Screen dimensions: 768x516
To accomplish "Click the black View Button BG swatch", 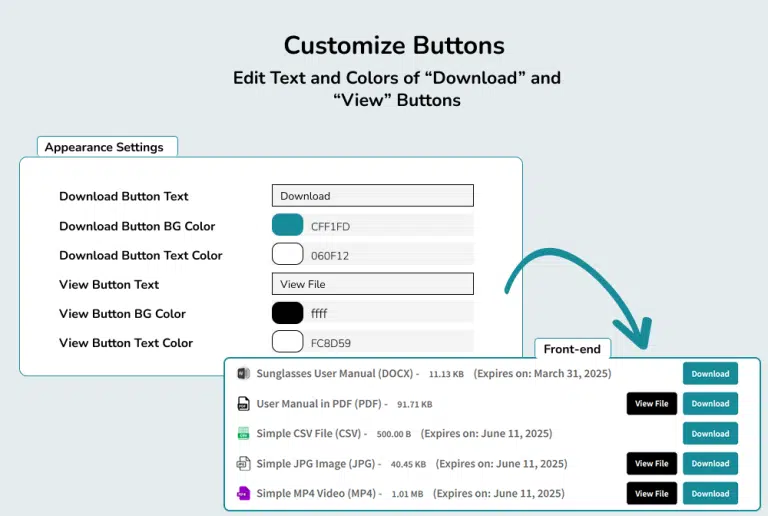I will 287,313.
